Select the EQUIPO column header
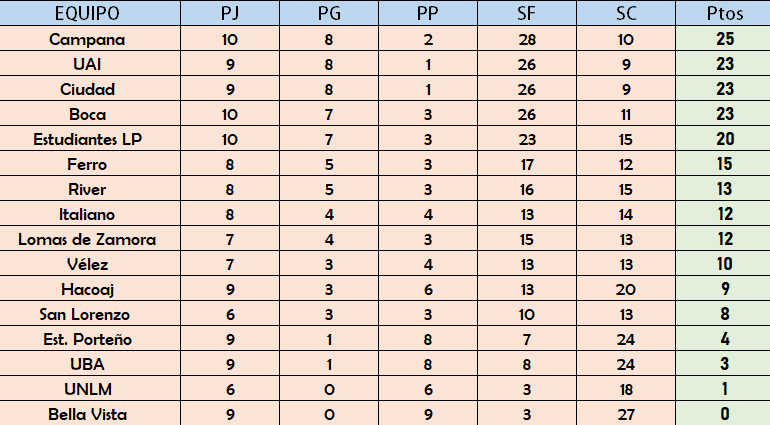This screenshot has height=425, width=770. pyautogui.click(x=90, y=13)
